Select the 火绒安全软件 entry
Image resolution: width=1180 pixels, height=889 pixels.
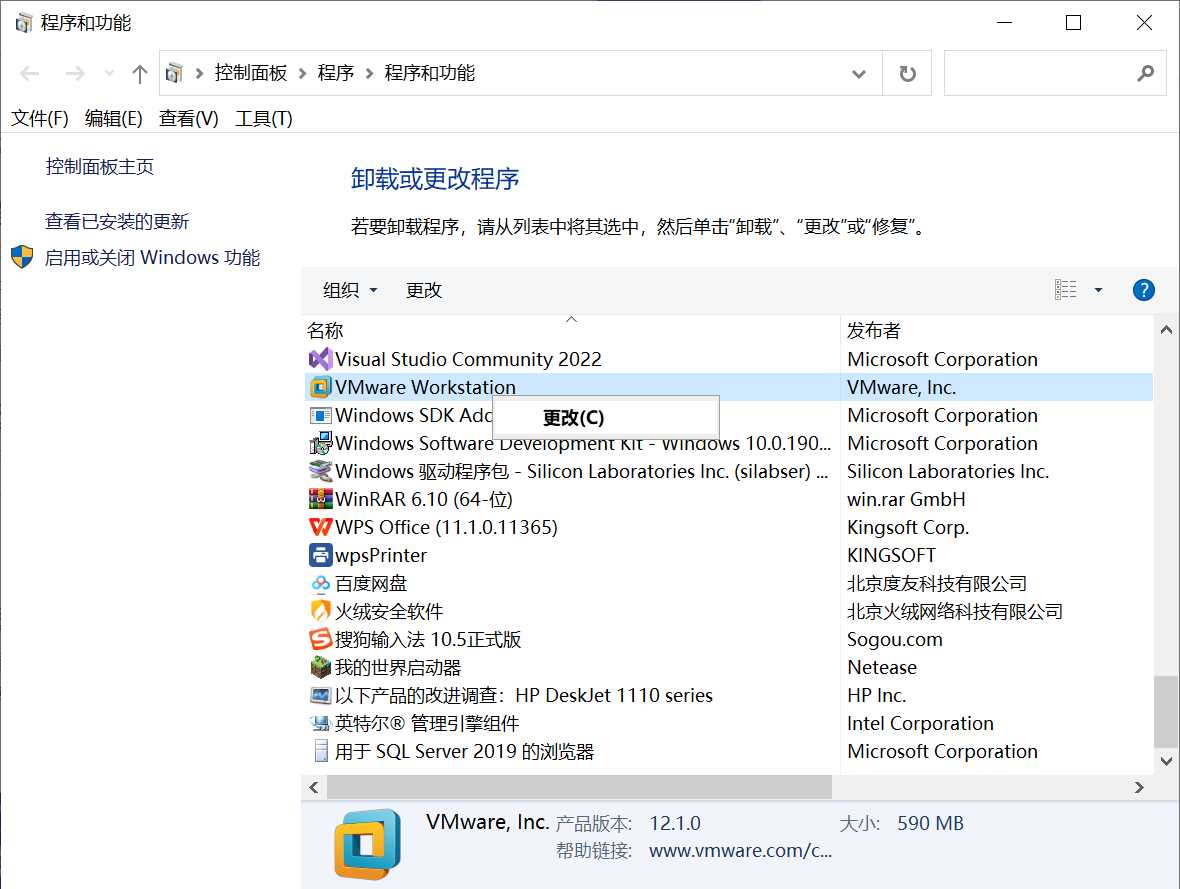coord(388,611)
